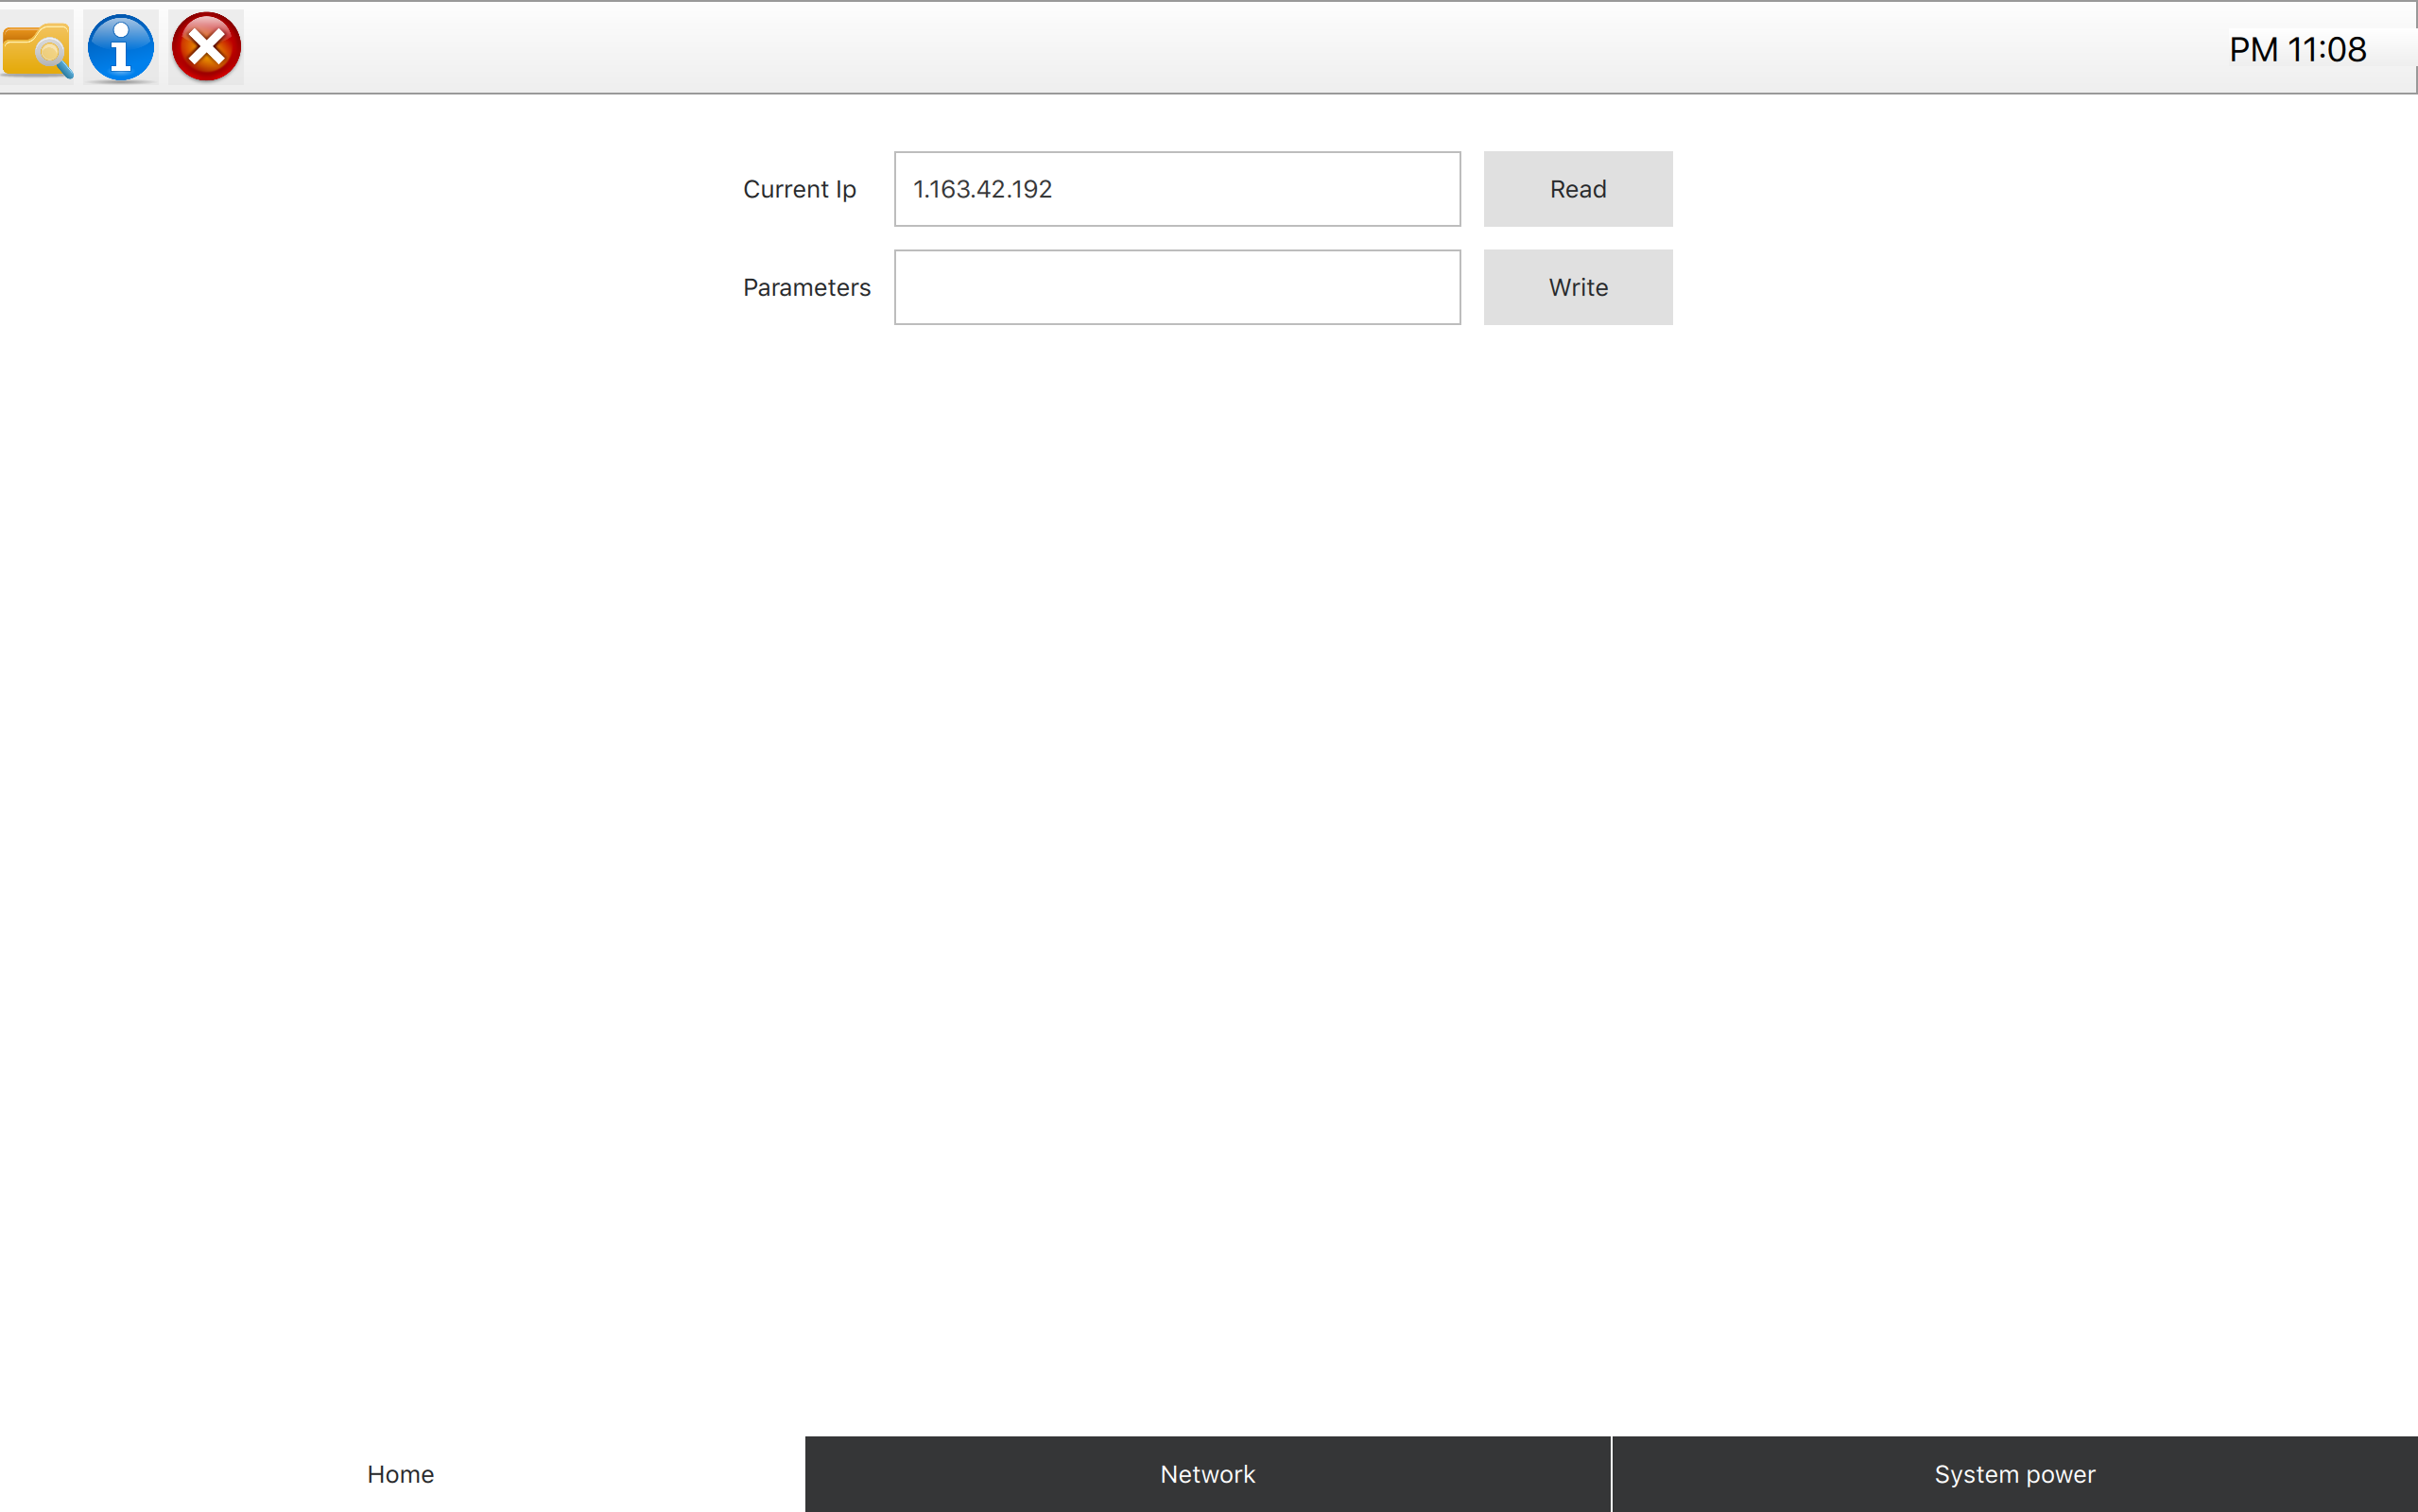The width and height of the screenshot is (2418, 1512).
Task: Open the folder search file browser icon
Action: click(37, 48)
